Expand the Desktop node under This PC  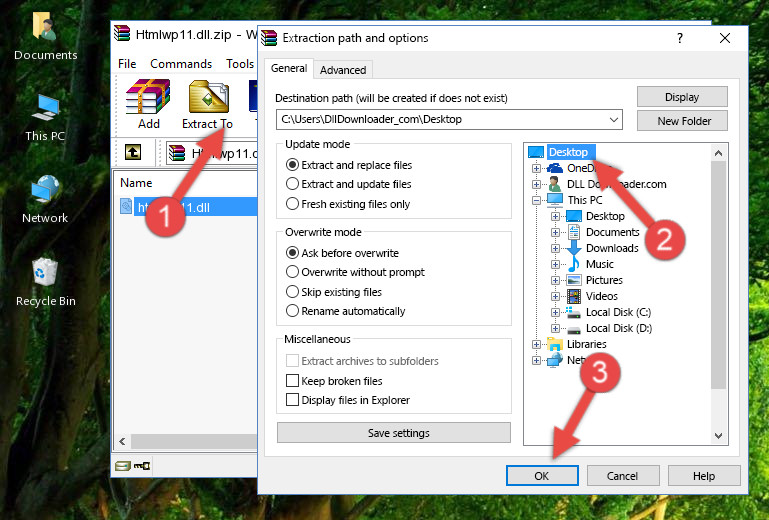(x=555, y=216)
